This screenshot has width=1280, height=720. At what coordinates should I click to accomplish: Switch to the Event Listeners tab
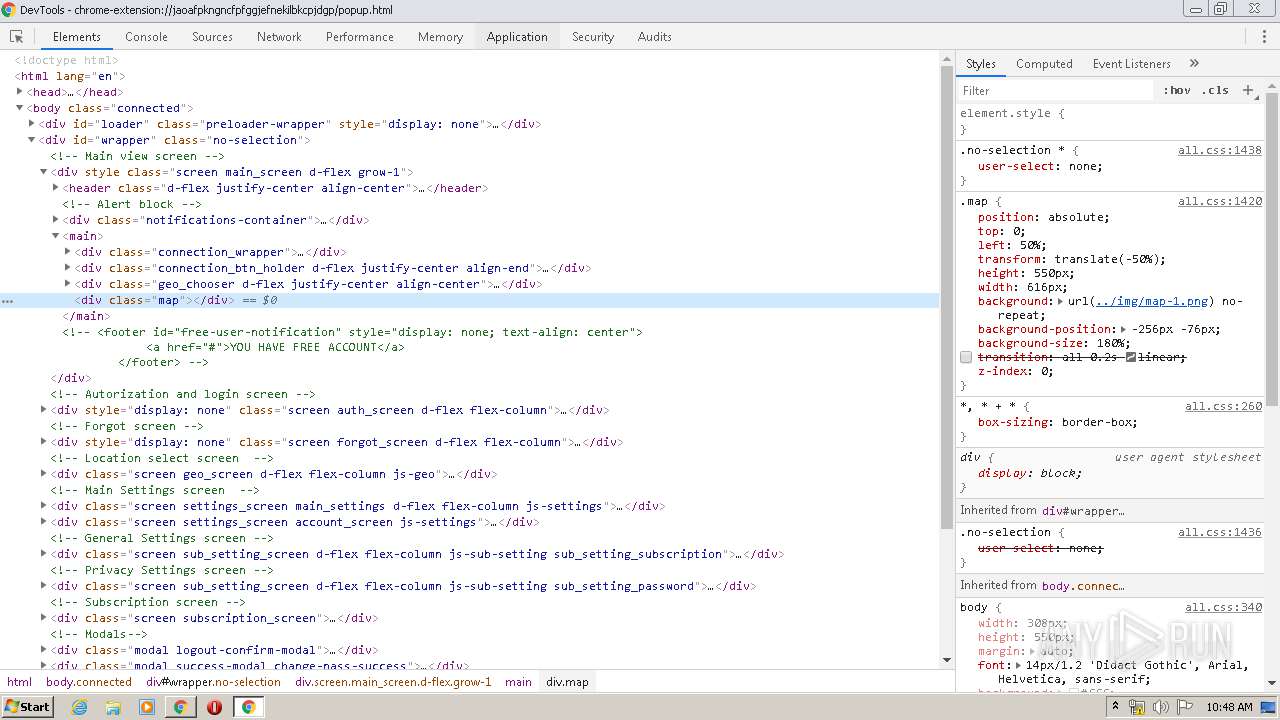coord(1131,63)
